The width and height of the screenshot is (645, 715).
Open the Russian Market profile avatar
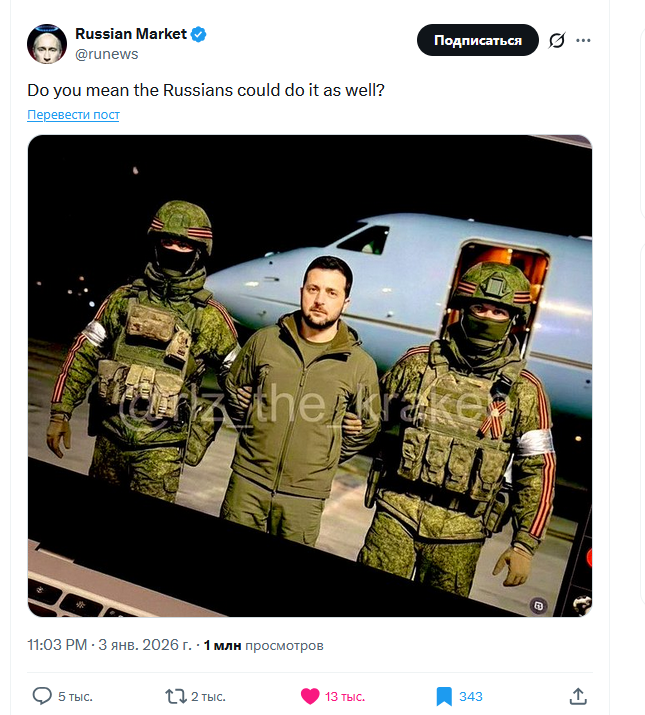click(x=45, y=41)
